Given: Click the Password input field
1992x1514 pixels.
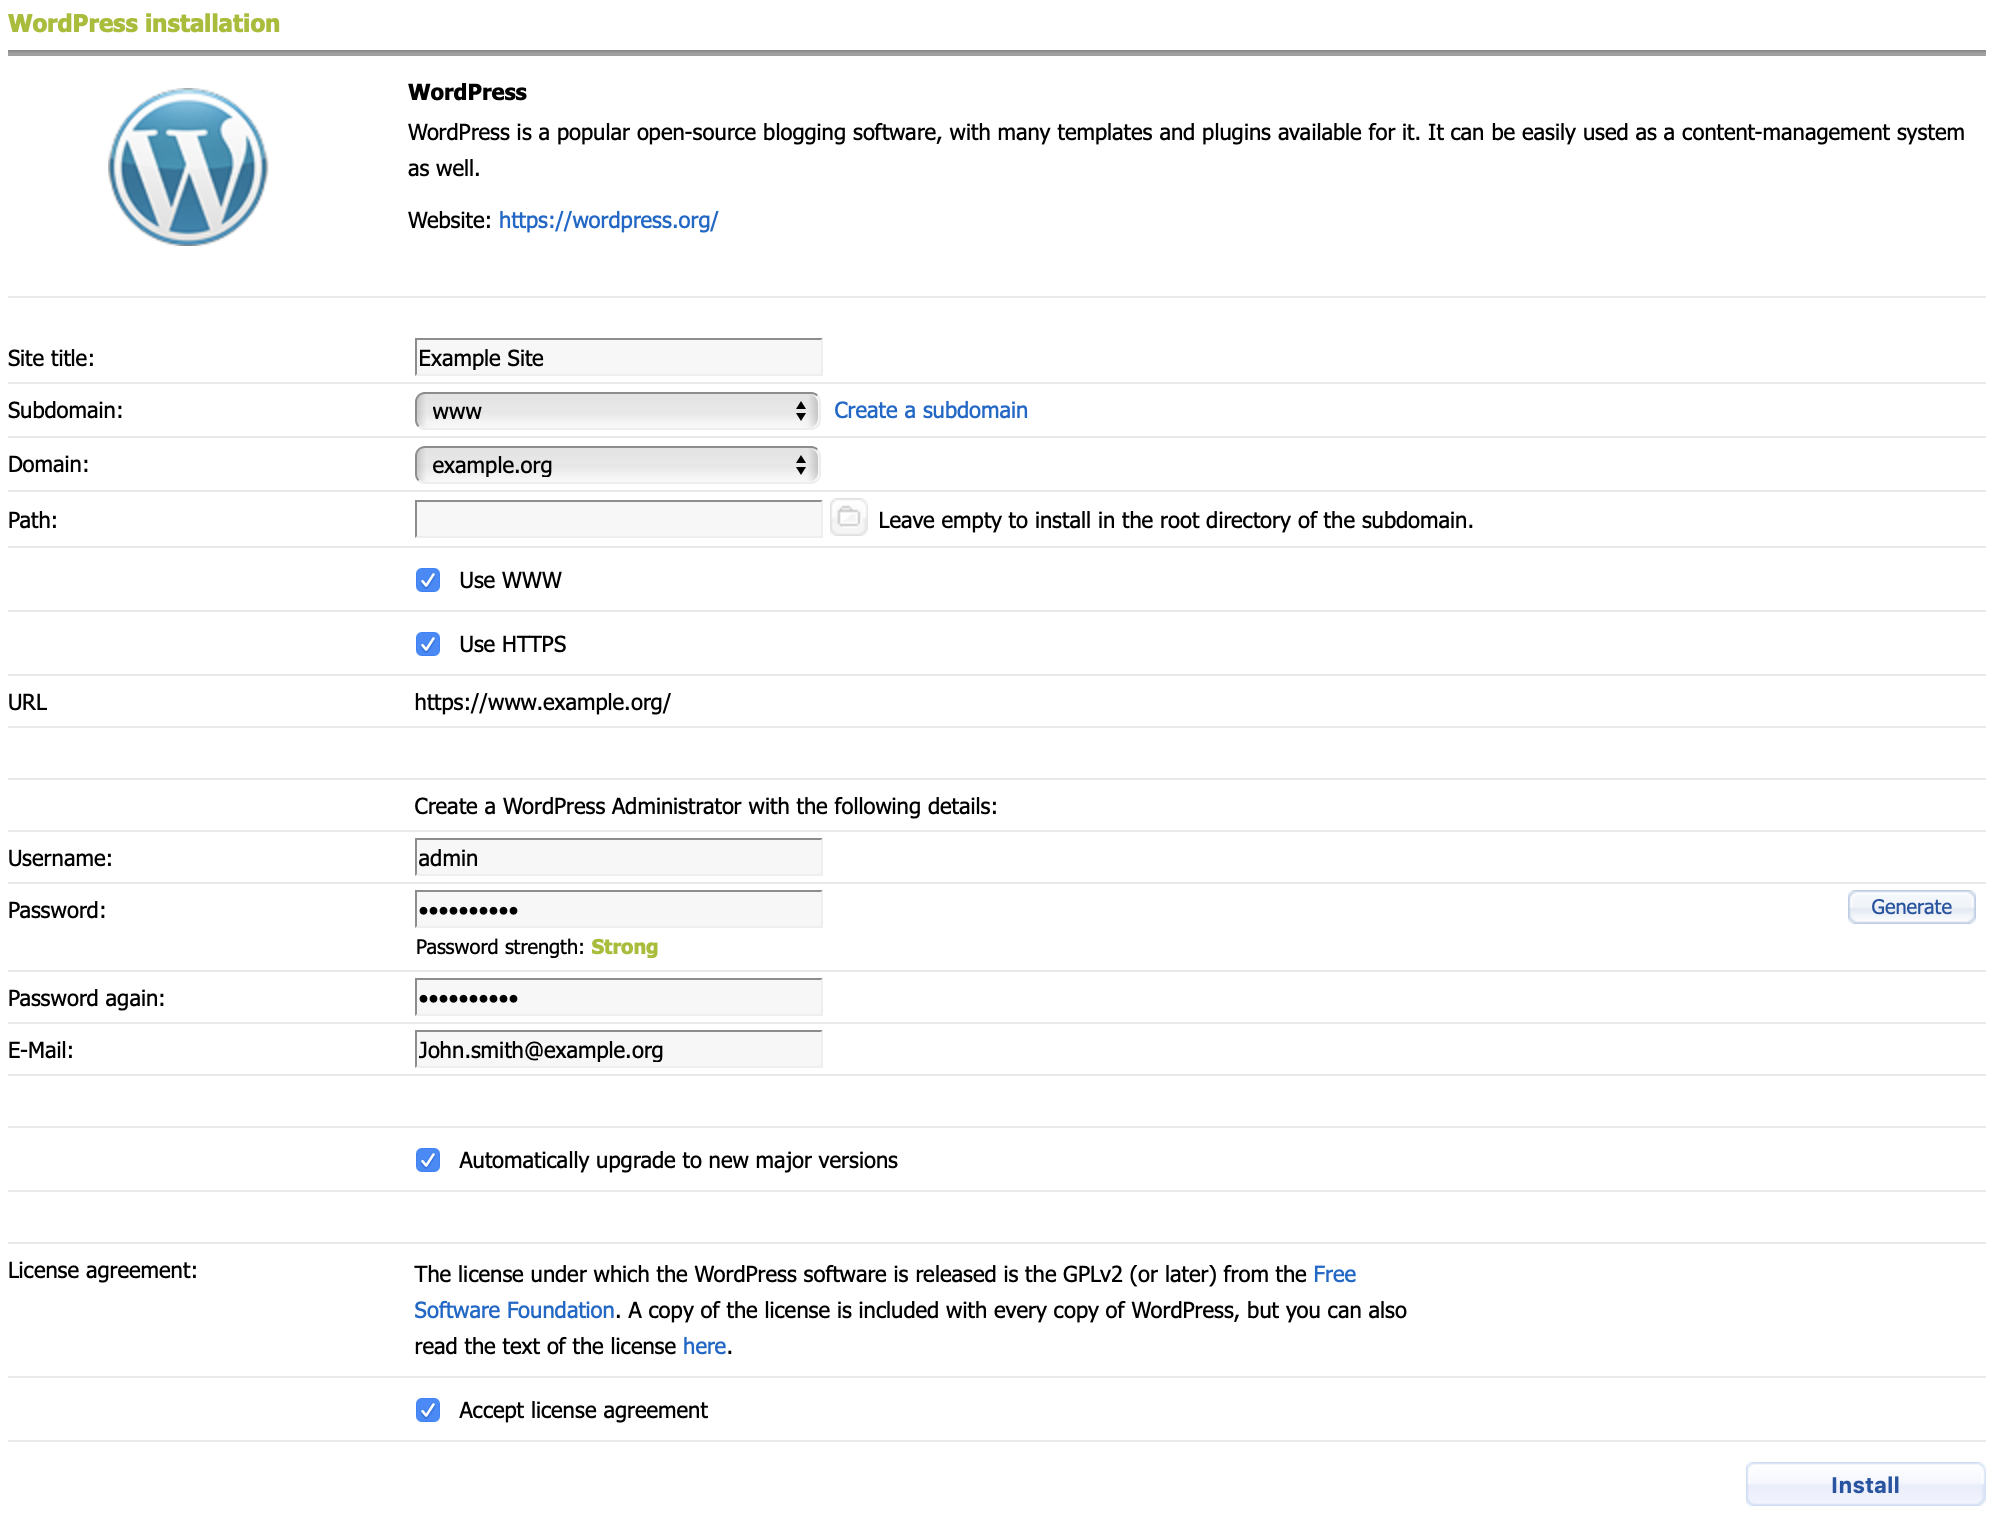Looking at the screenshot, I should point(618,910).
